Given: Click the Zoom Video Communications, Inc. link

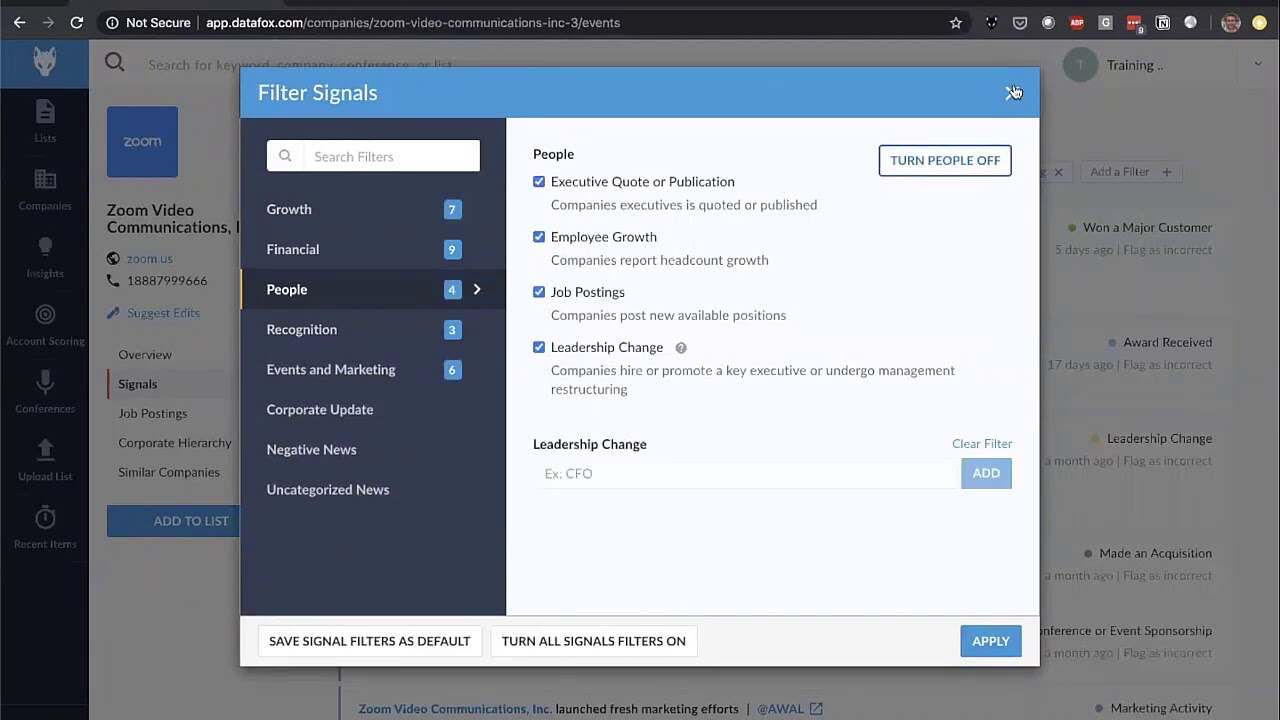Looking at the screenshot, I should point(455,709).
